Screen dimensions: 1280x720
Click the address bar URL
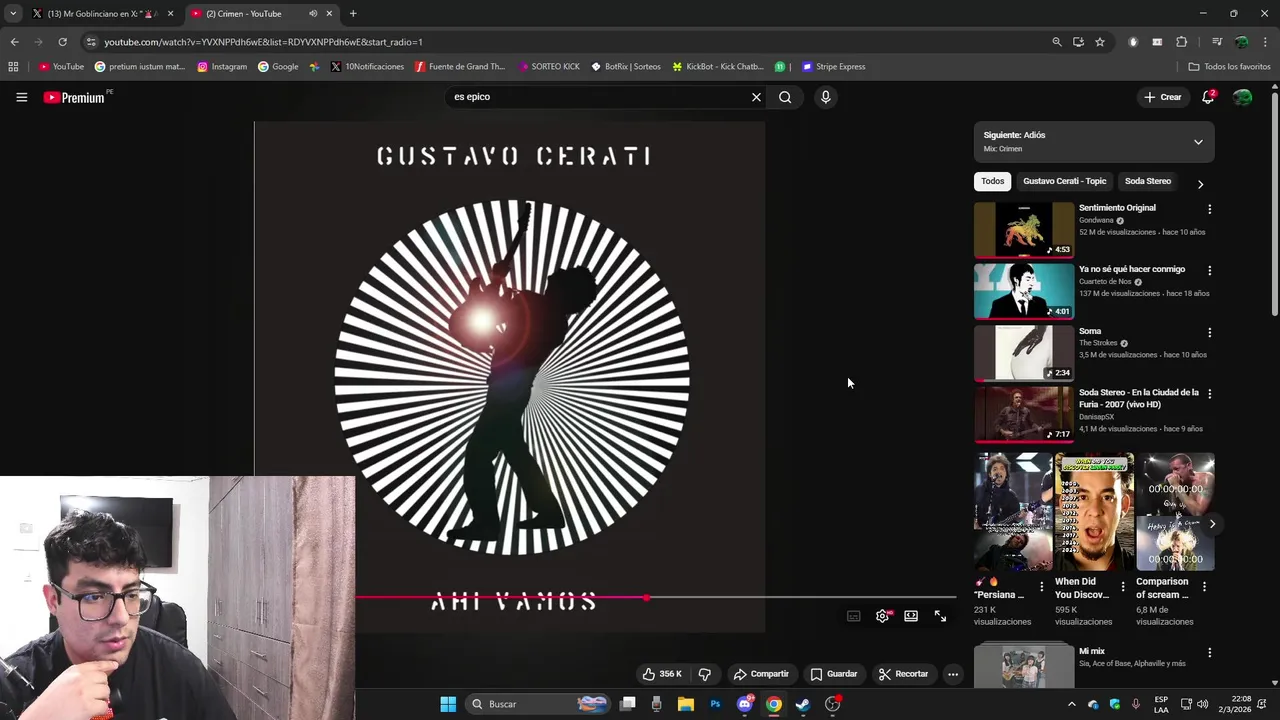coord(263,42)
